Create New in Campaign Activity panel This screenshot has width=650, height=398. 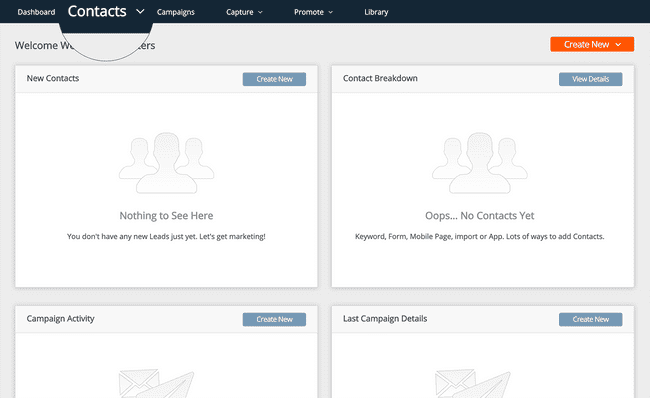(274, 320)
